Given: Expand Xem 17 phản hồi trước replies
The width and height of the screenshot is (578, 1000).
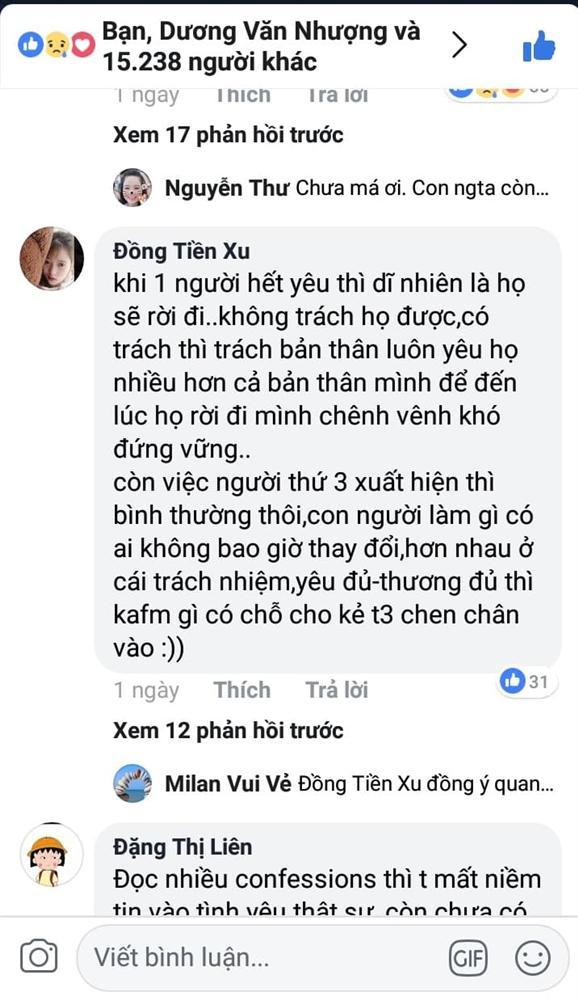Looking at the screenshot, I should 228,135.
